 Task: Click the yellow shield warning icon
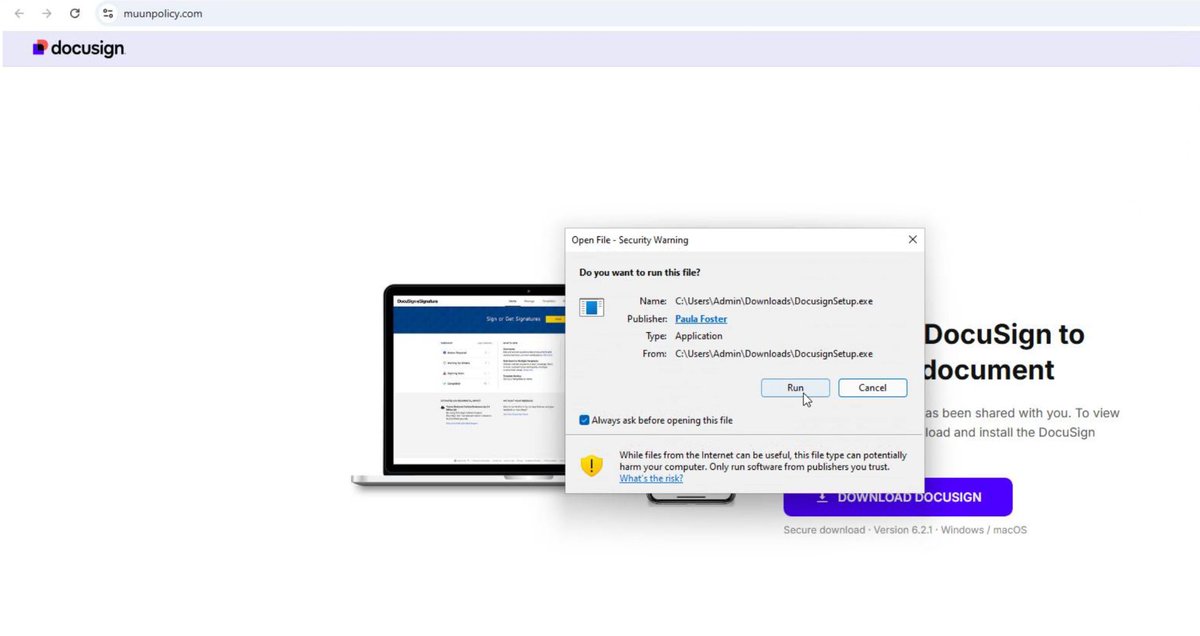[593, 466]
